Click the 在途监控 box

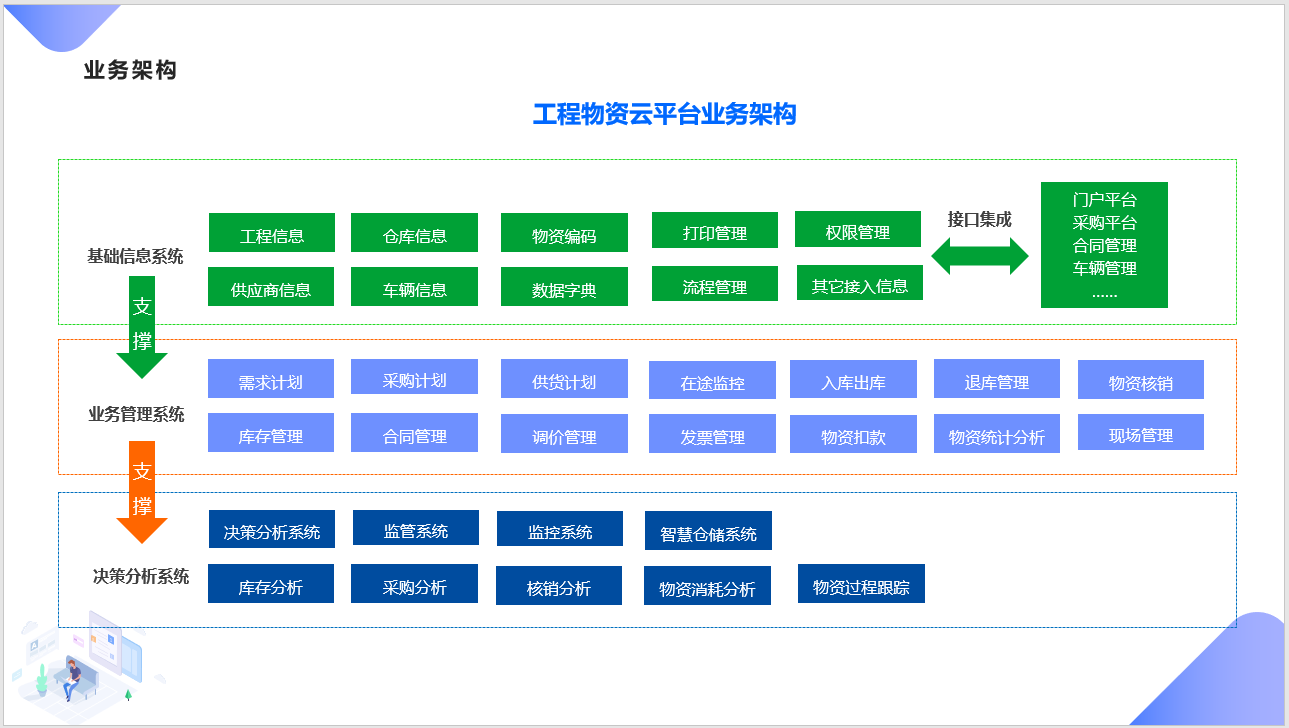tap(712, 380)
